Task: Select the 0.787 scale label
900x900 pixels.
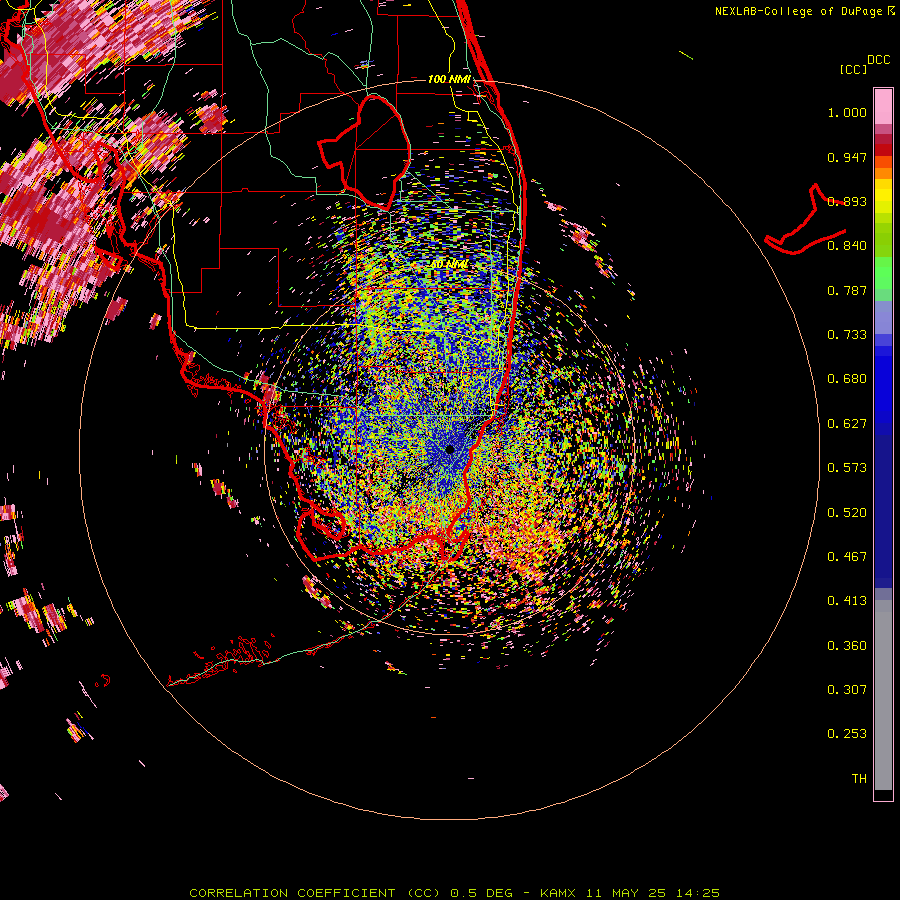Action: tap(847, 290)
